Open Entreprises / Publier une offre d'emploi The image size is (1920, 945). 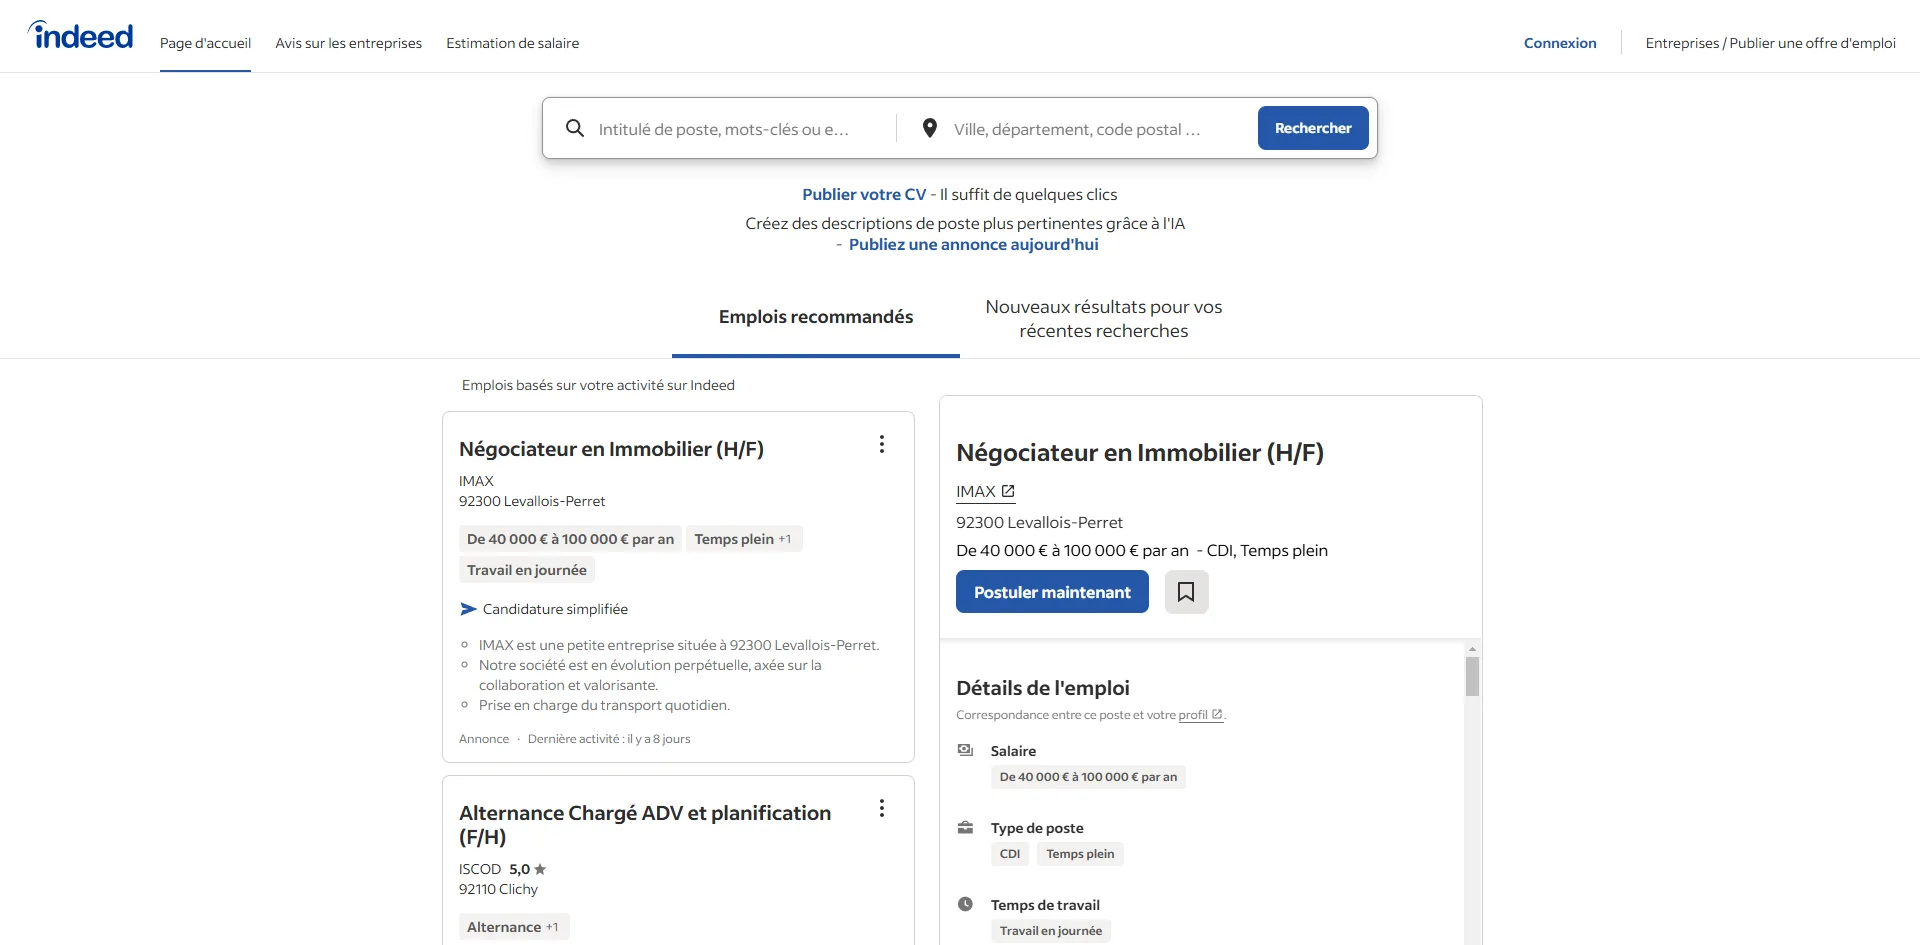point(1771,43)
